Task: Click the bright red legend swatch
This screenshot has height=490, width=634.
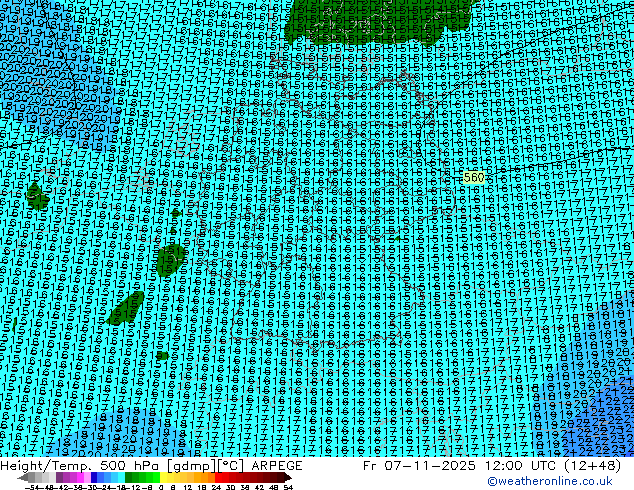Action: coord(218,478)
